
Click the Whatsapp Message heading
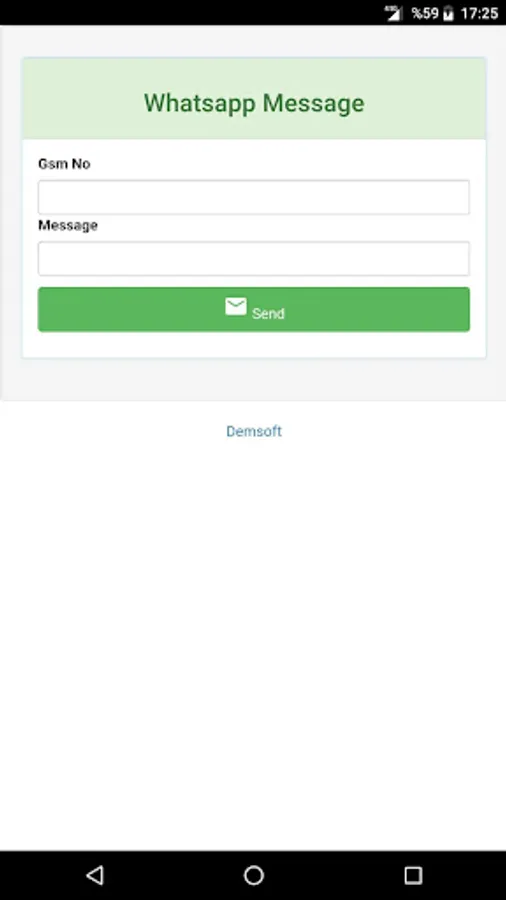click(x=254, y=103)
